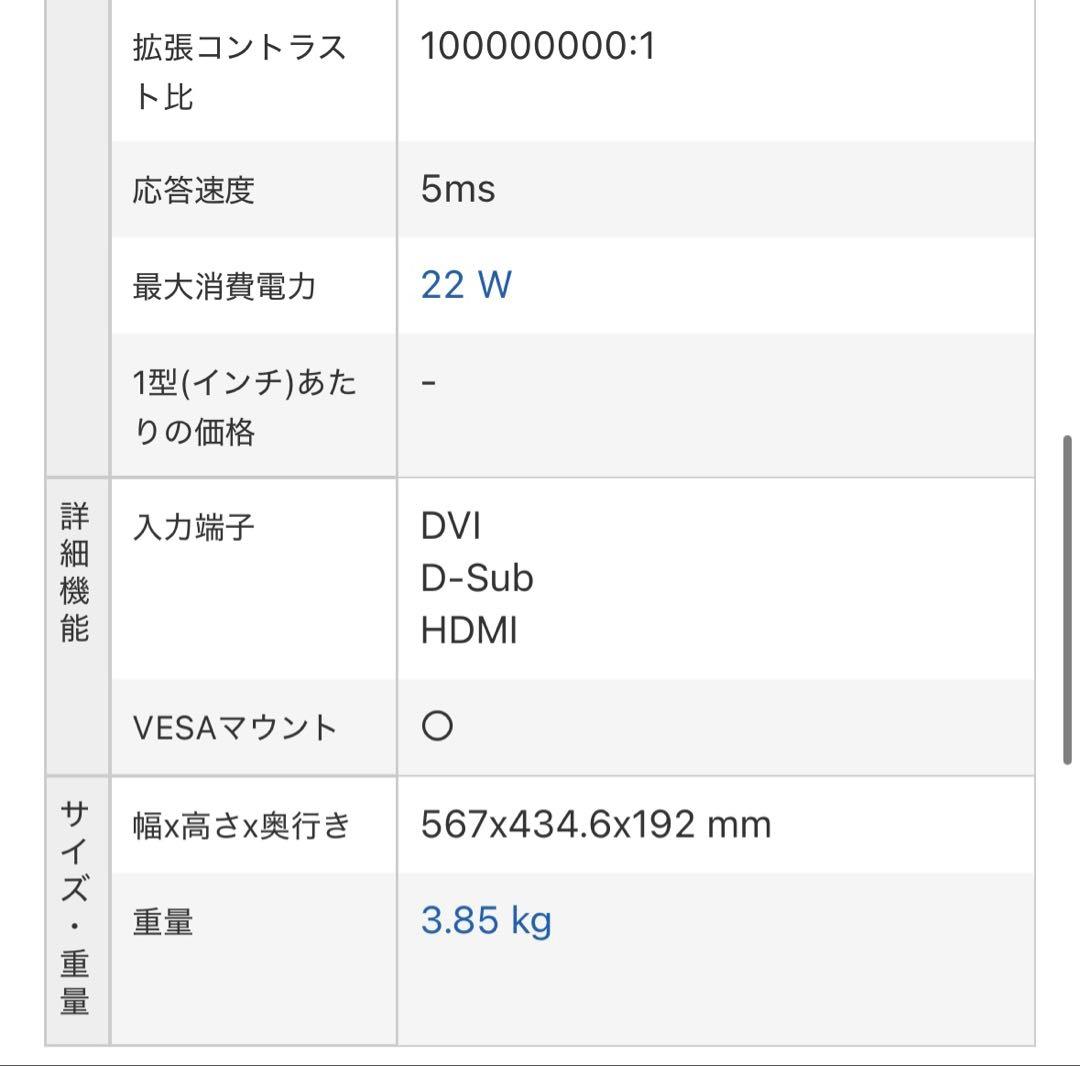Screen dimensions: 1080x1066
Task: Open the 3.85 kg weight link
Action: 486,920
